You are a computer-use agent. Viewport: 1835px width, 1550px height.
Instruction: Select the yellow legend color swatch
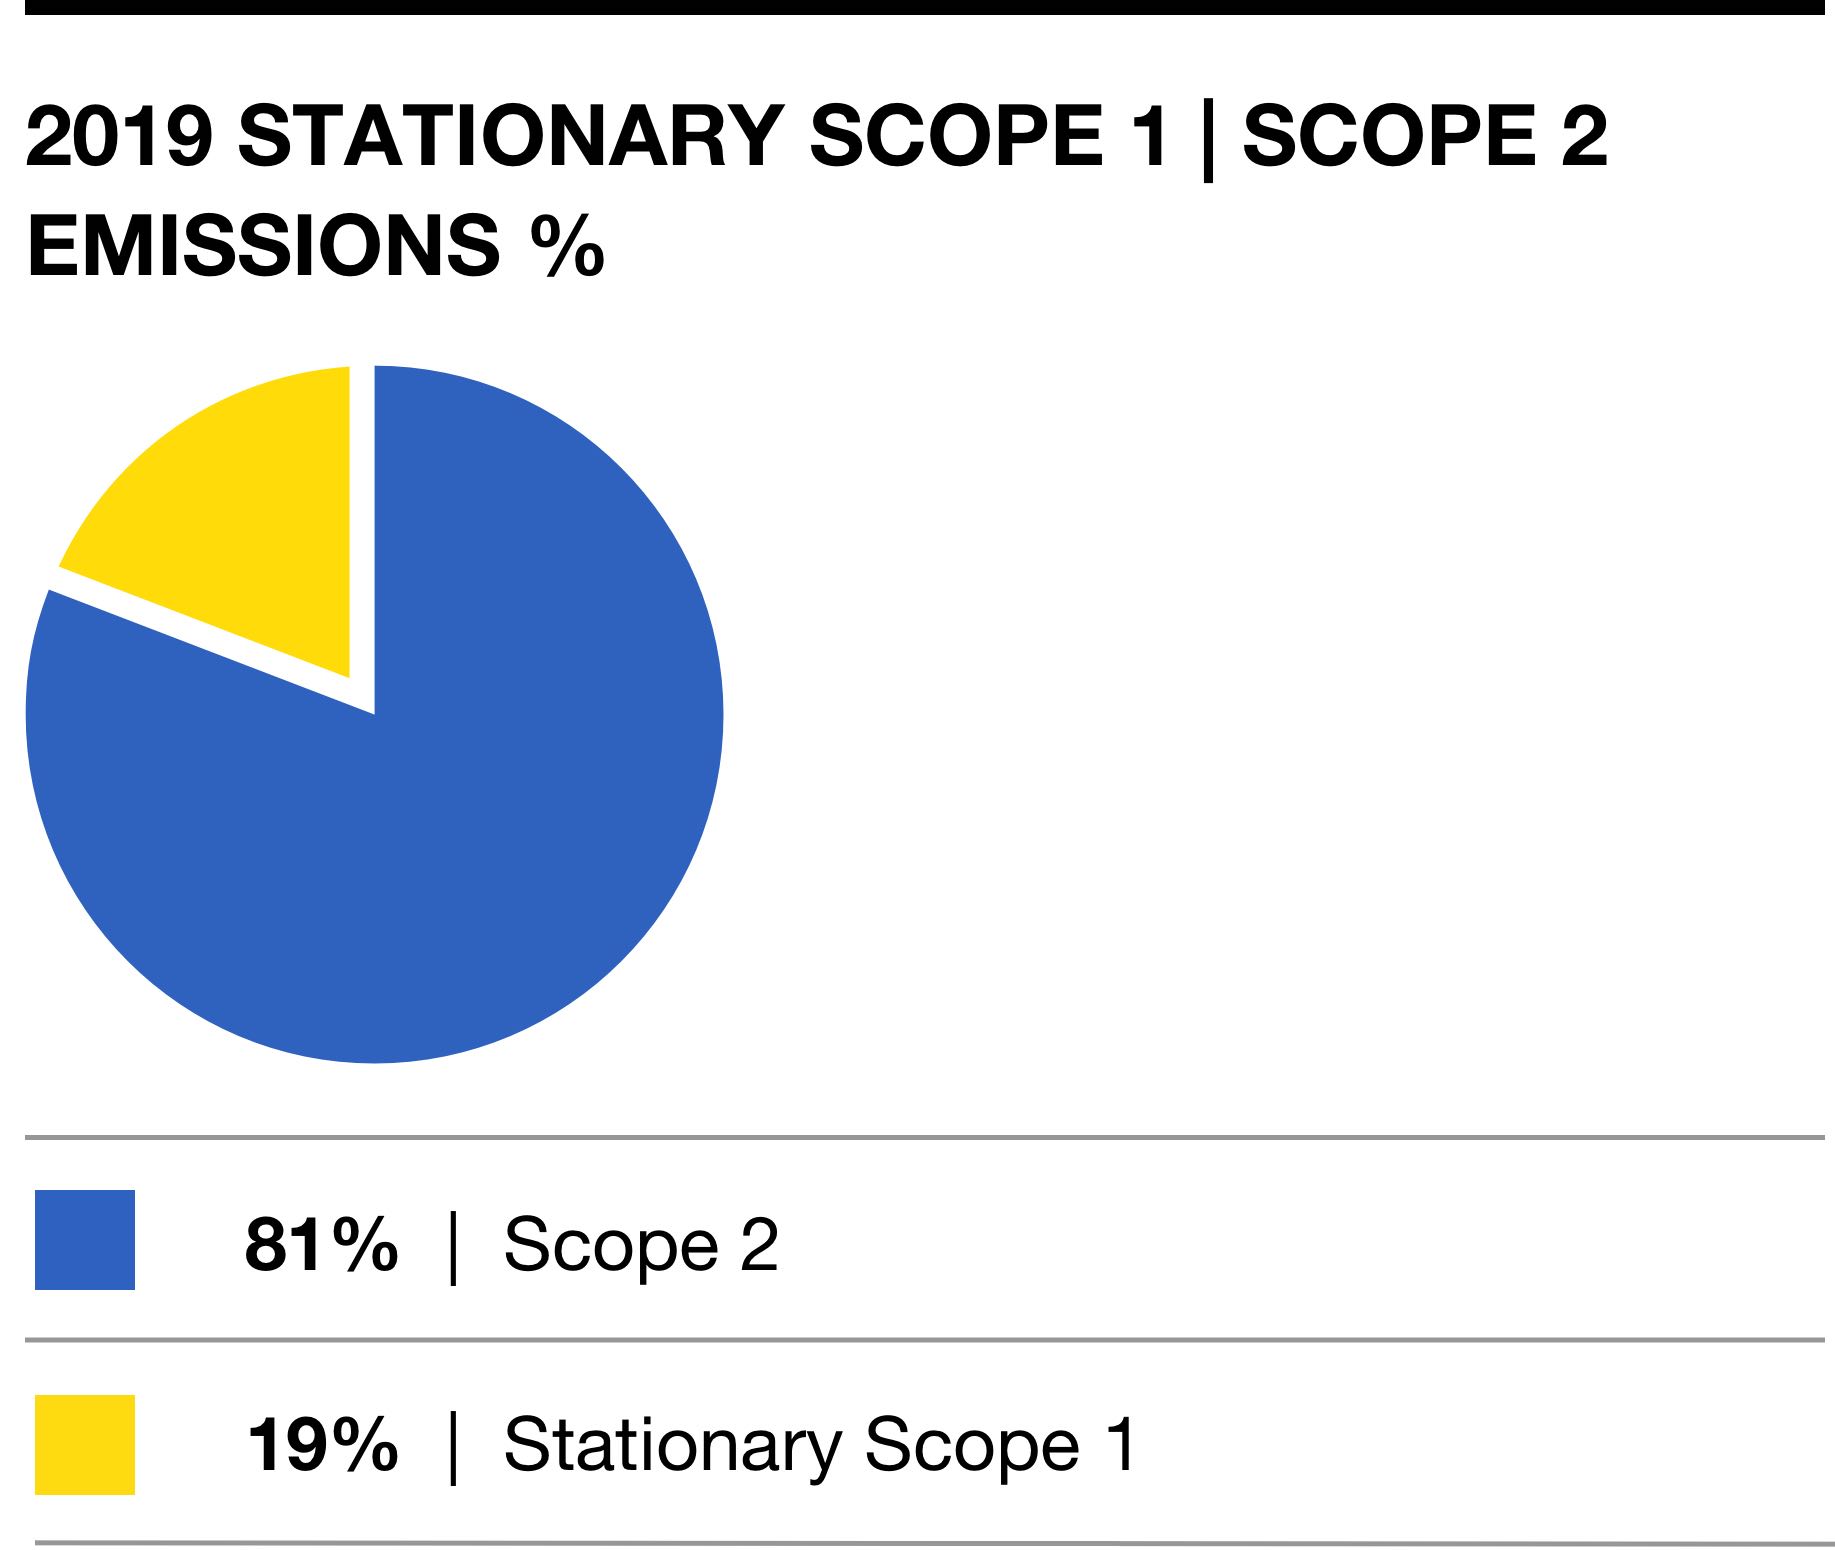(85, 1445)
